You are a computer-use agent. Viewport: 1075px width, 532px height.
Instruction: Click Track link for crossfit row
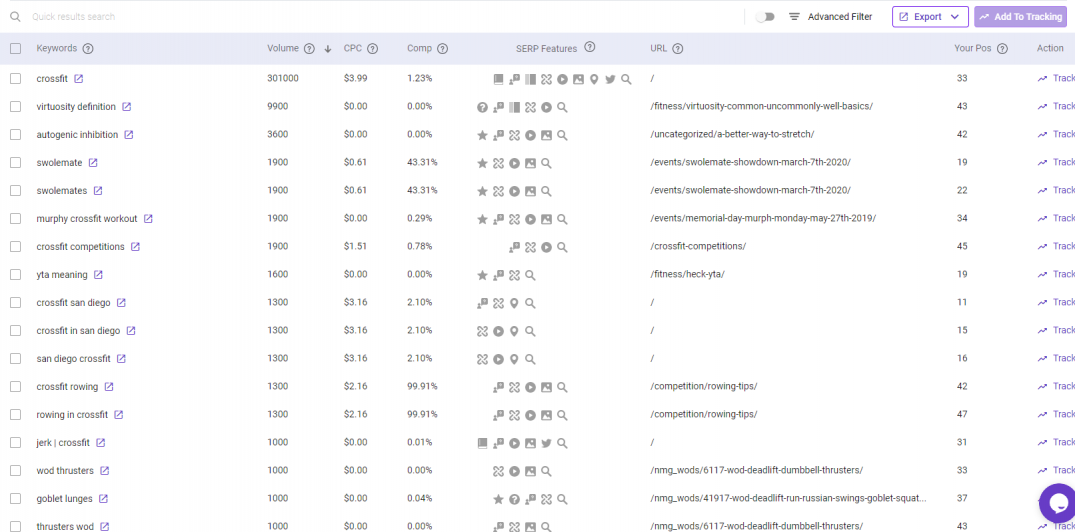1056,78
